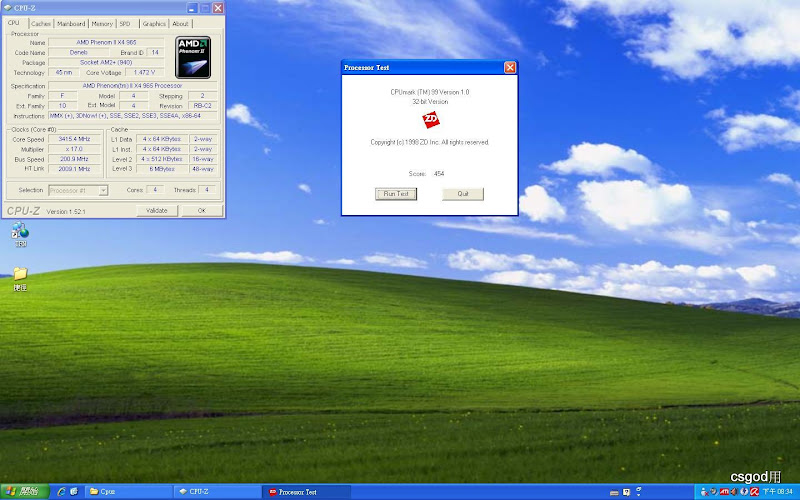Click the volume speaker tray icon

[734, 492]
